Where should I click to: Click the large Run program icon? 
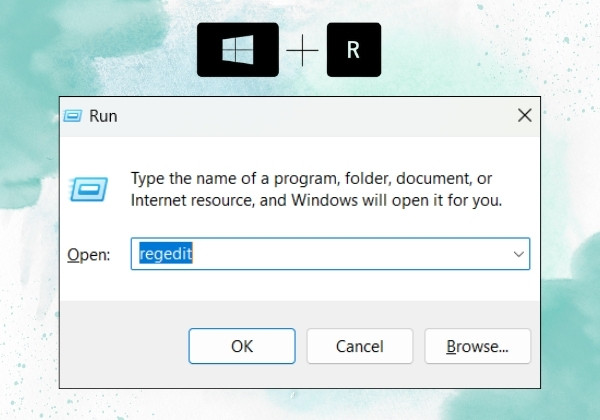[x=89, y=189]
